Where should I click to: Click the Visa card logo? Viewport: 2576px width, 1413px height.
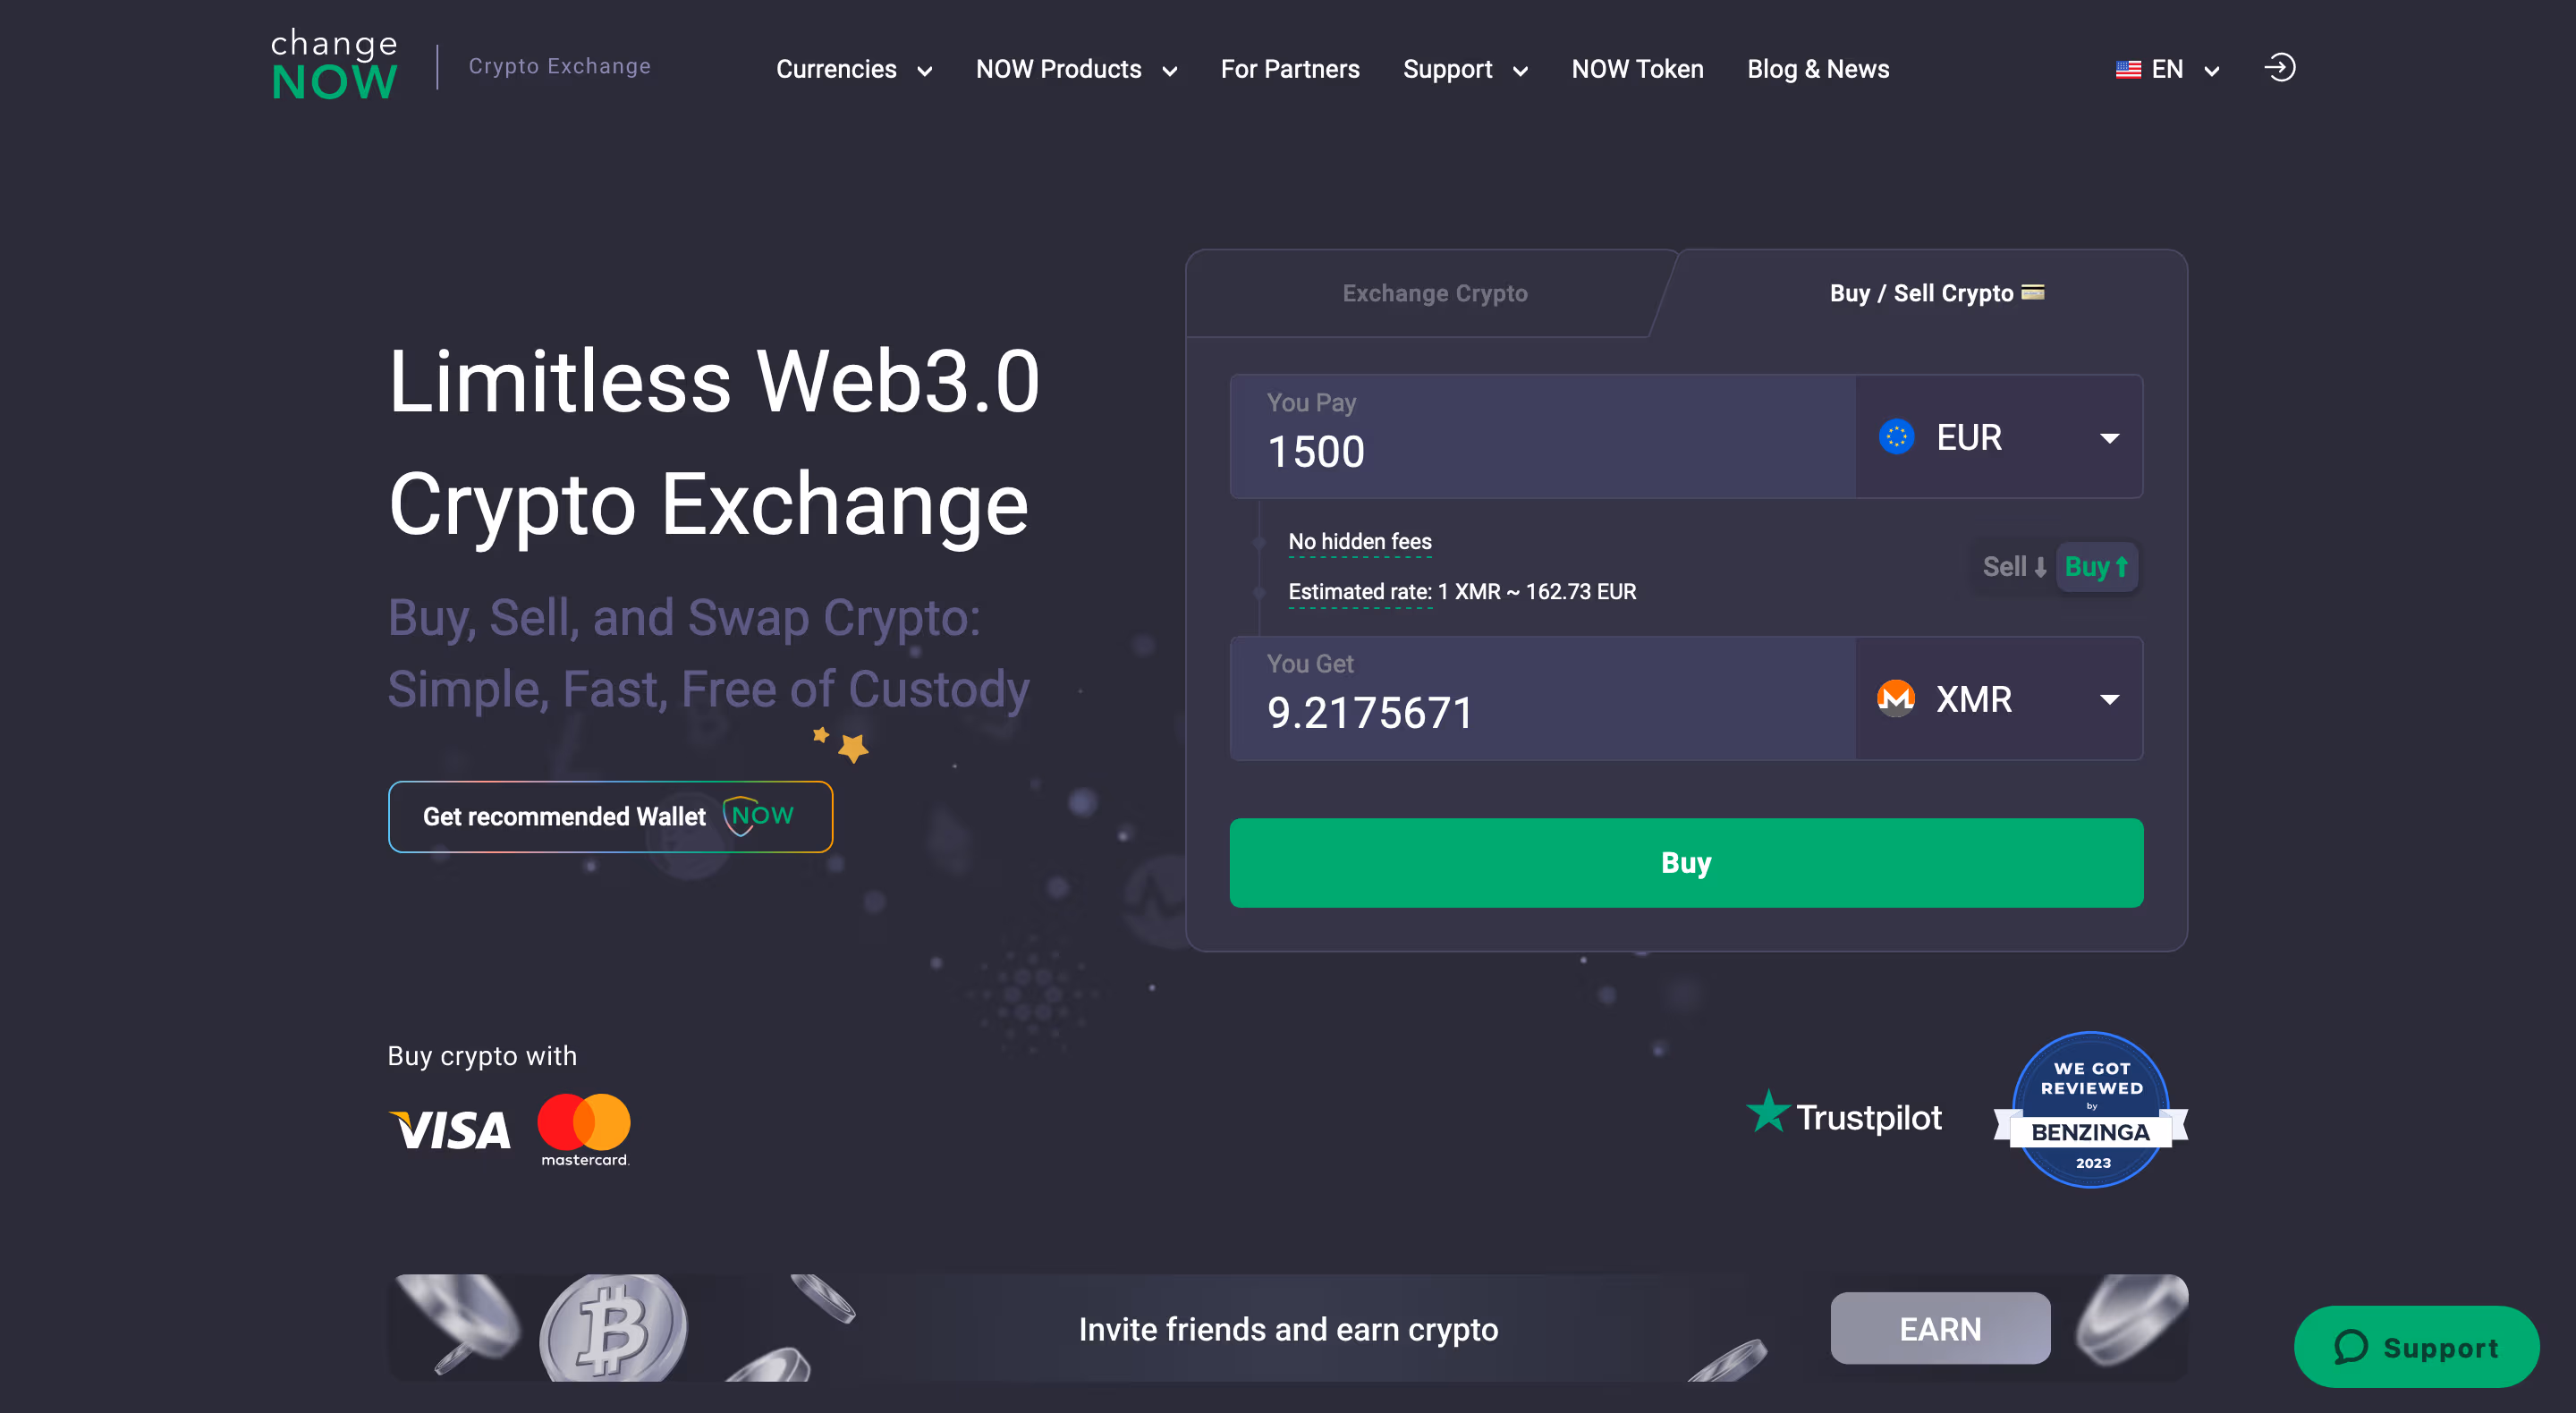pyautogui.click(x=449, y=1130)
